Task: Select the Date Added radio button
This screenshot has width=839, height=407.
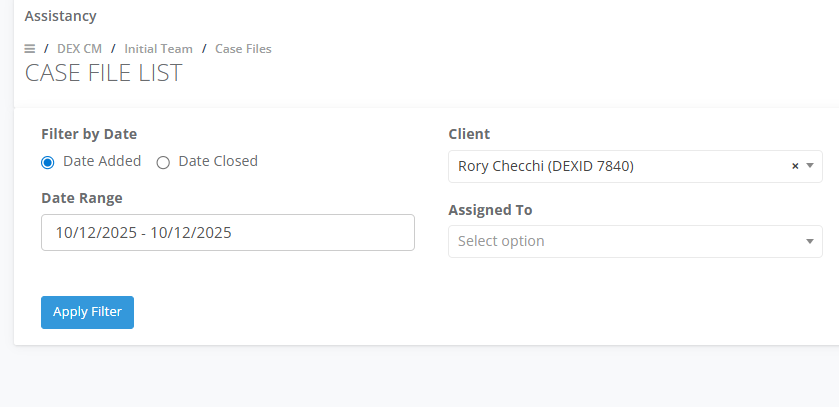Action: (x=48, y=162)
